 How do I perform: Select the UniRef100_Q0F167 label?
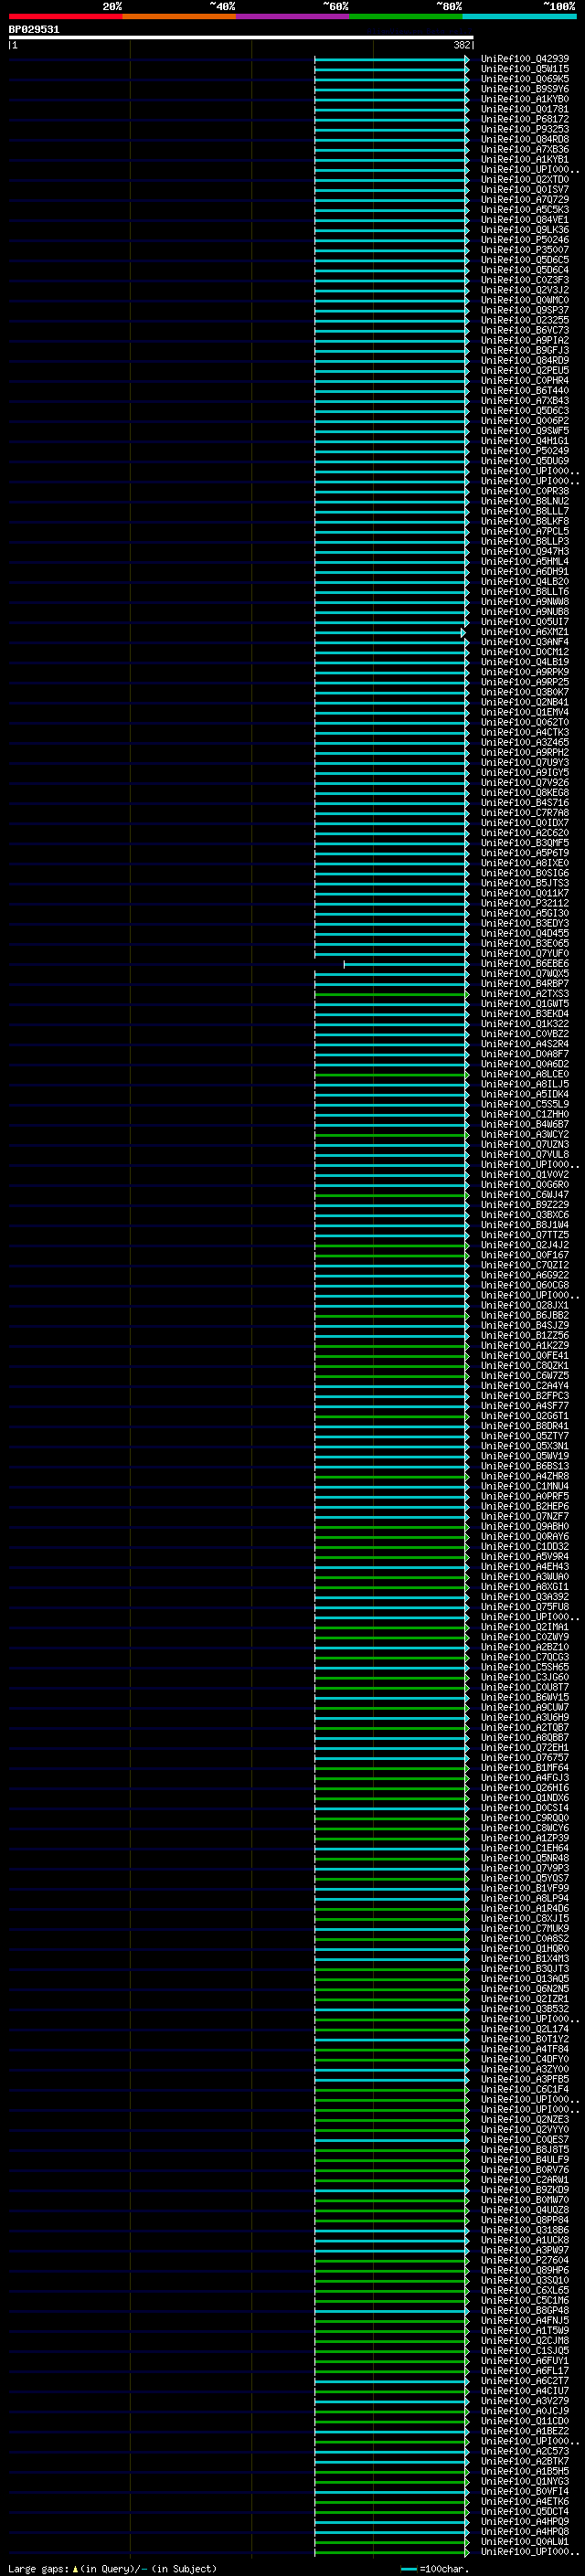(x=525, y=1255)
